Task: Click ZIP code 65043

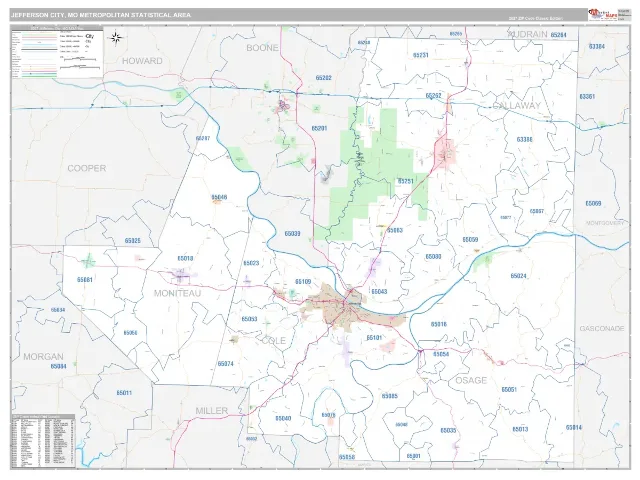Action: [x=379, y=291]
